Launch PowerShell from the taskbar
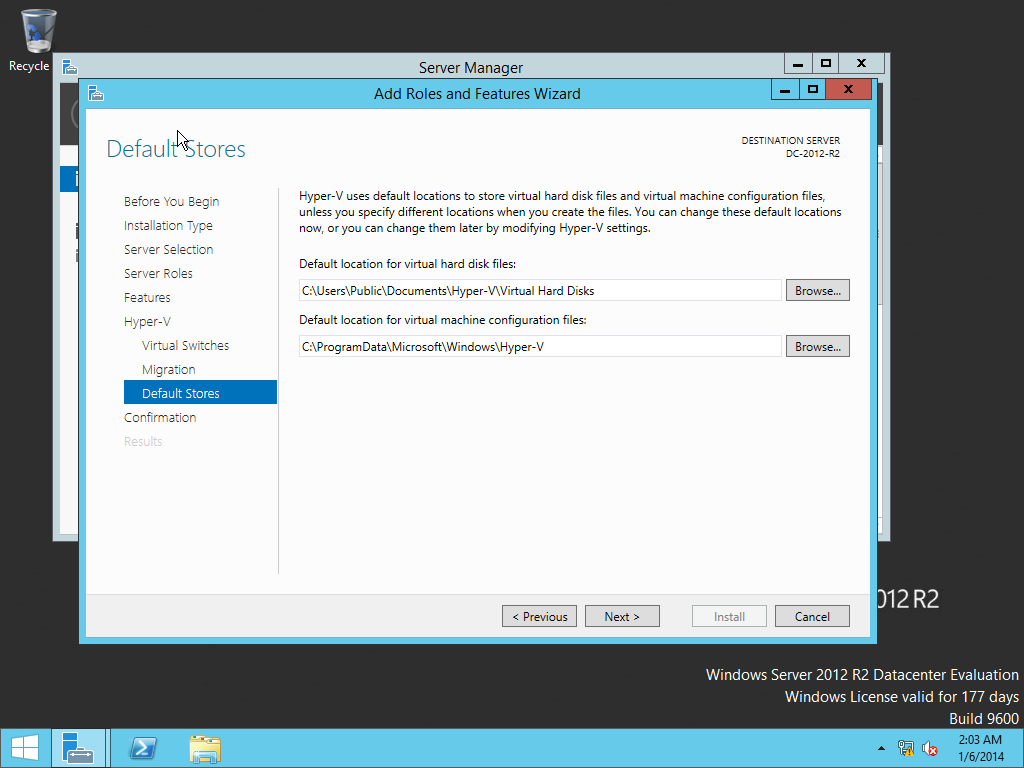Screen dimensions: 1024x768 click(143, 748)
